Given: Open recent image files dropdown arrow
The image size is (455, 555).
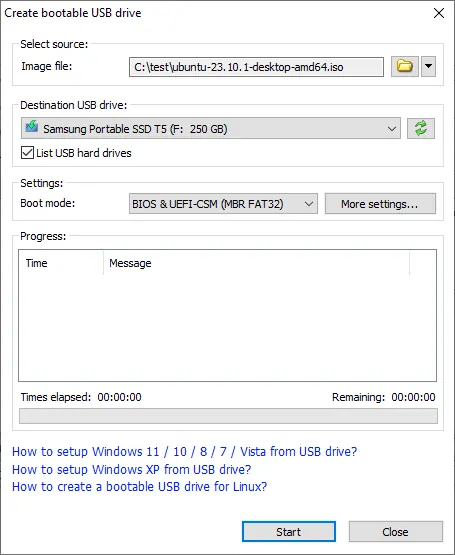Looking at the screenshot, I should click(x=428, y=66).
